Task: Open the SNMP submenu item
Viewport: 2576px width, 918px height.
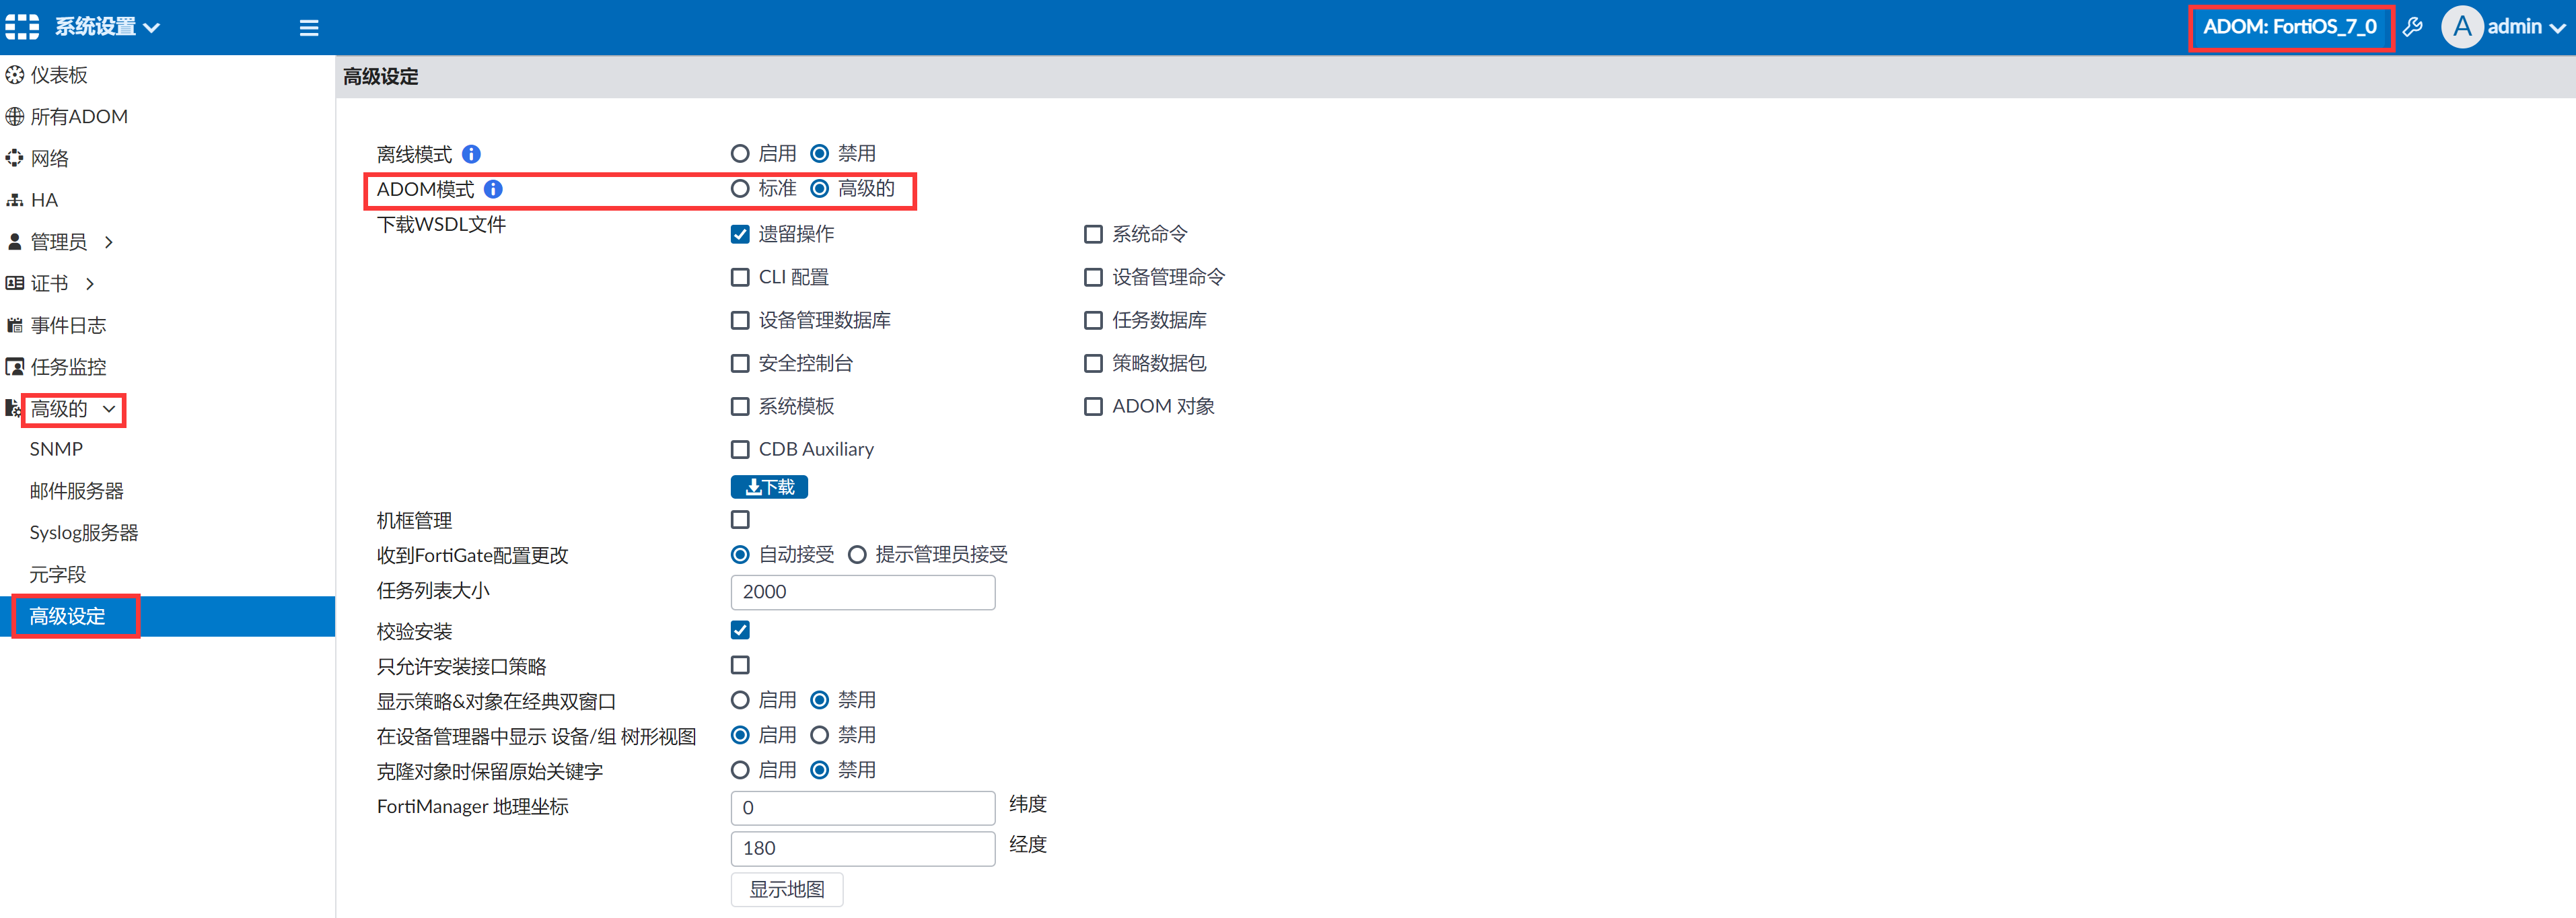Action: 56,449
